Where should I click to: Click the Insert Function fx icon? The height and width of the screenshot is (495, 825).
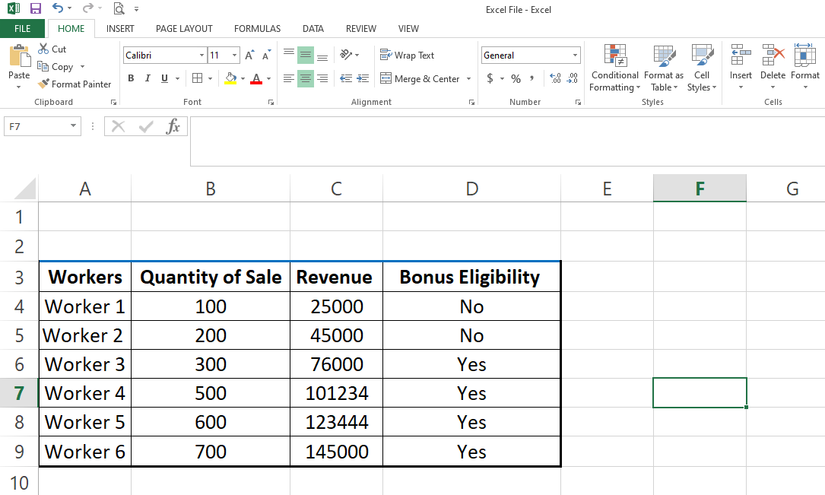[x=173, y=126]
